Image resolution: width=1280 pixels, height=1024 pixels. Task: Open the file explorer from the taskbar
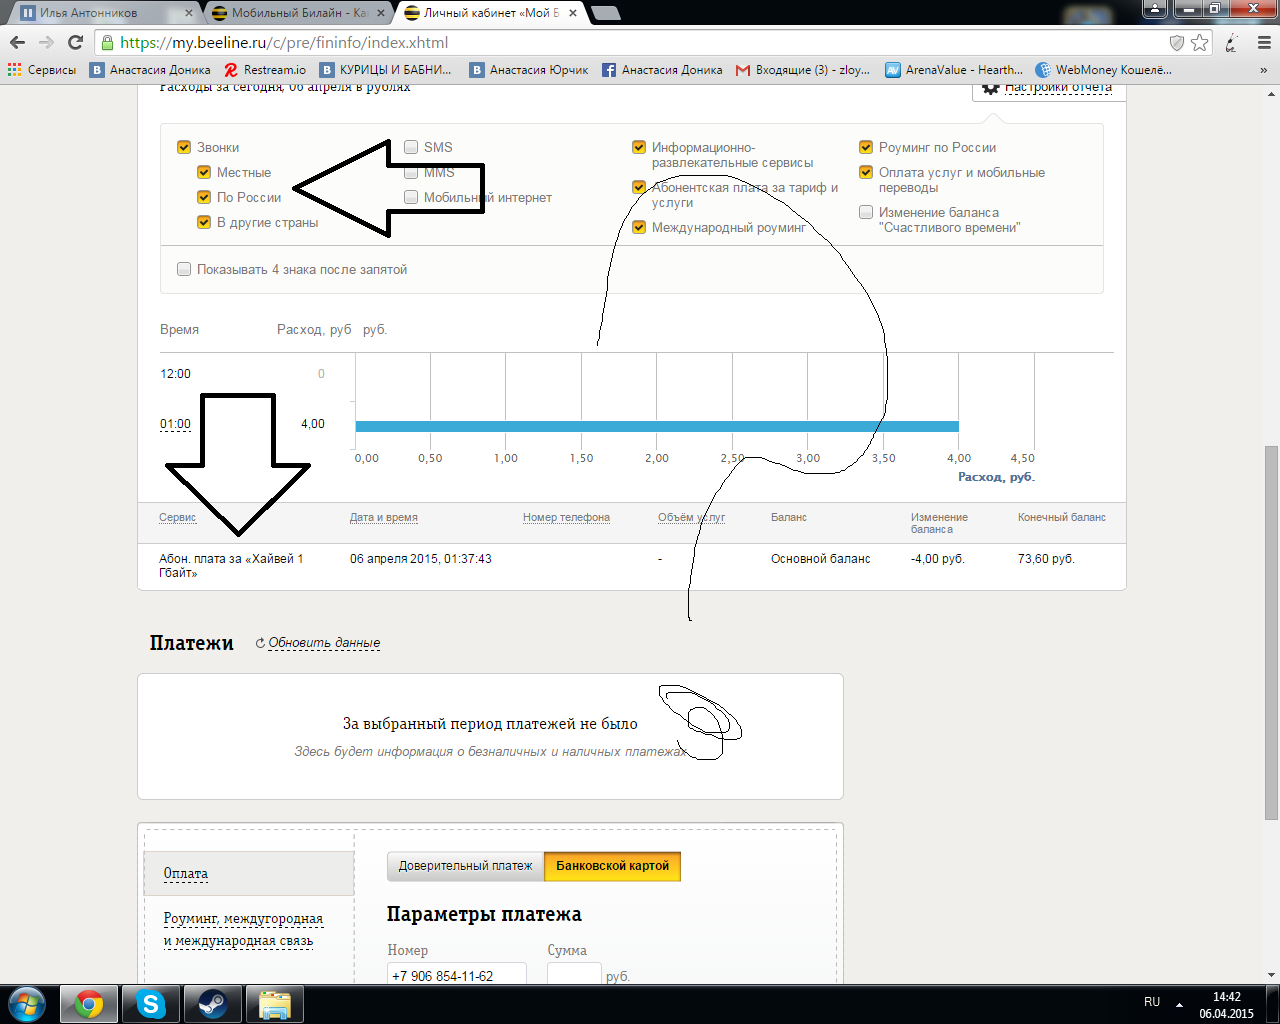pos(274,1004)
